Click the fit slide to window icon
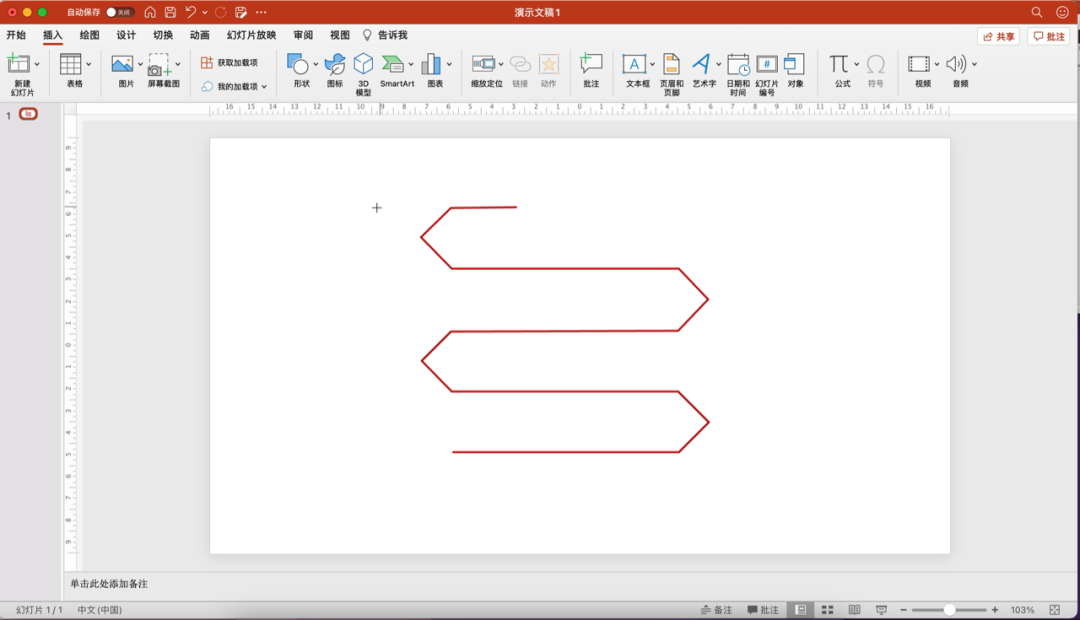 coord(1055,610)
